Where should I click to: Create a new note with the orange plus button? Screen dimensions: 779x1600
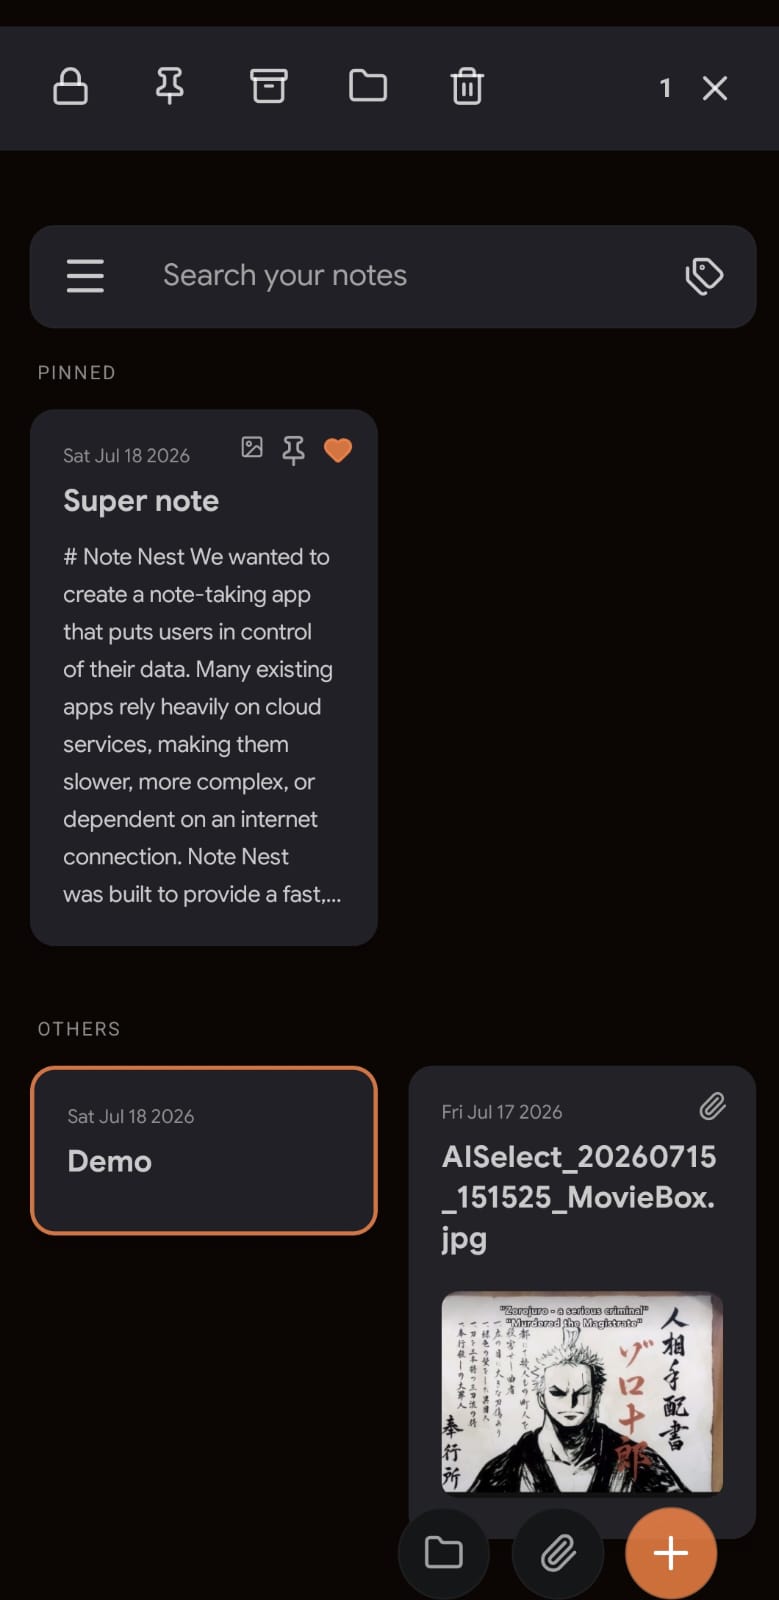click(671, 1553)
